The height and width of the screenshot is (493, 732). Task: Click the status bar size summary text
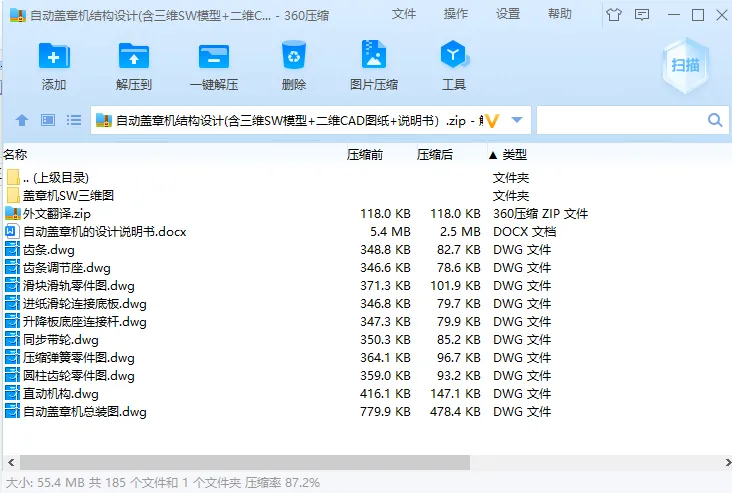click(162, 483)
